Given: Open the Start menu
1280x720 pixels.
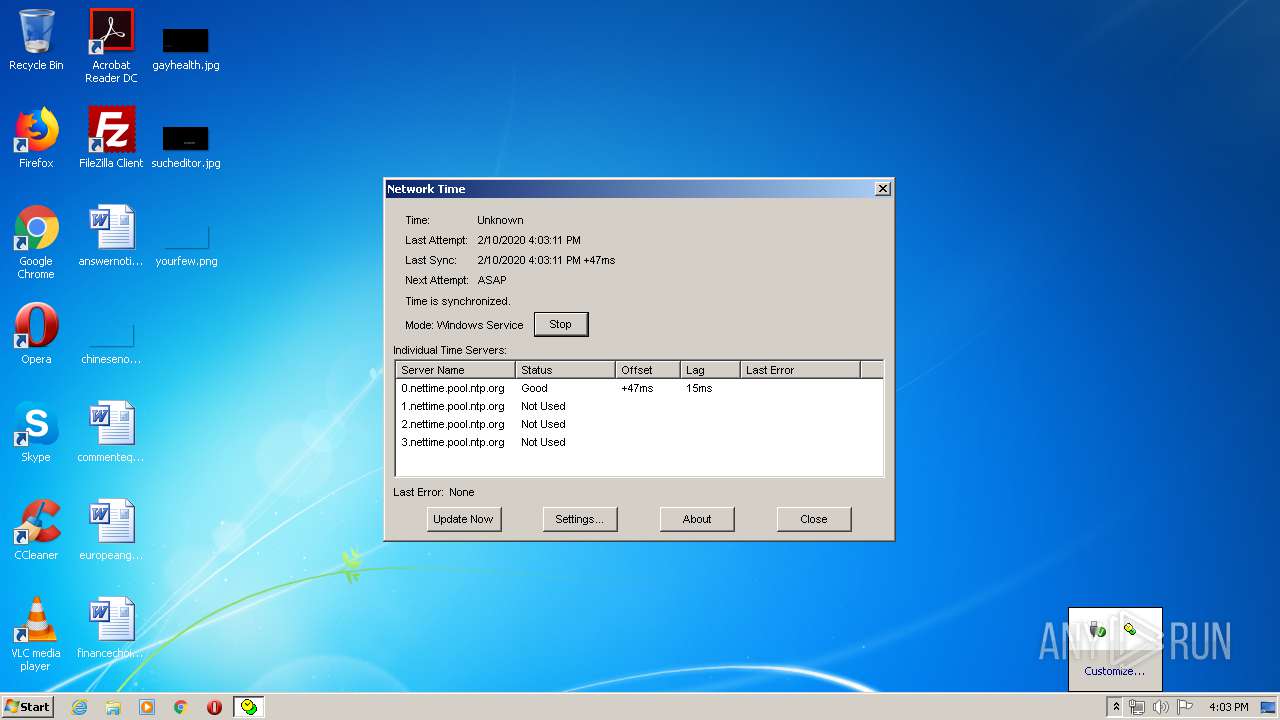Looking at the screenshot, I should (28, 707).
